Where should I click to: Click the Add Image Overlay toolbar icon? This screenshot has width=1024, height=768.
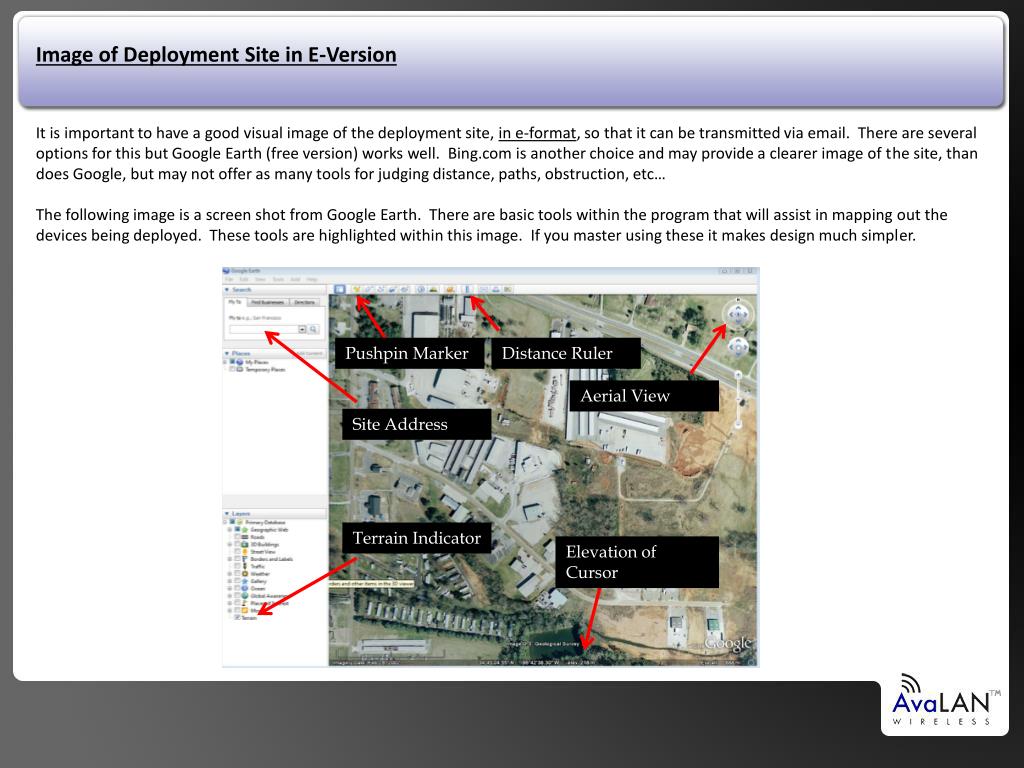pos(392,289)
